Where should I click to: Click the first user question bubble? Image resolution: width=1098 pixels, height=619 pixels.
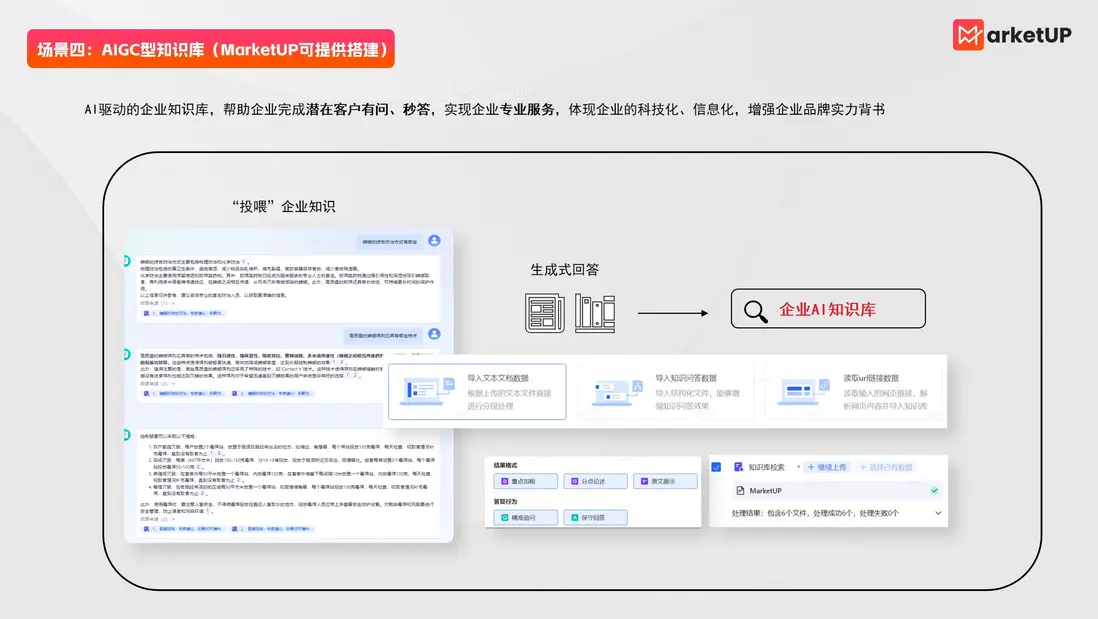pos(389,242)
